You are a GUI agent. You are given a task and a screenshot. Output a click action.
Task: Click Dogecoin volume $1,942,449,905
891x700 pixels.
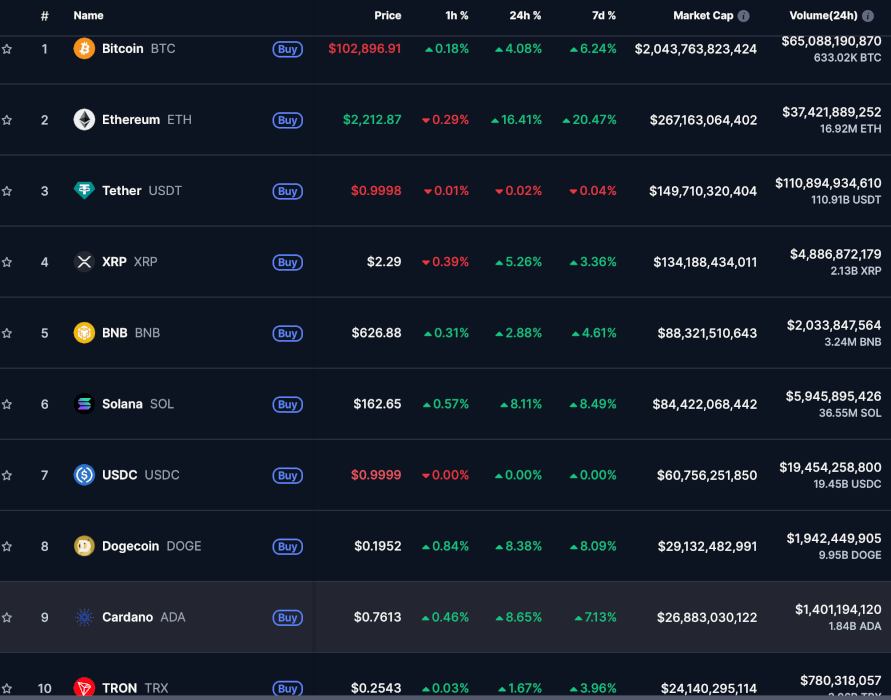click(834, 538)
